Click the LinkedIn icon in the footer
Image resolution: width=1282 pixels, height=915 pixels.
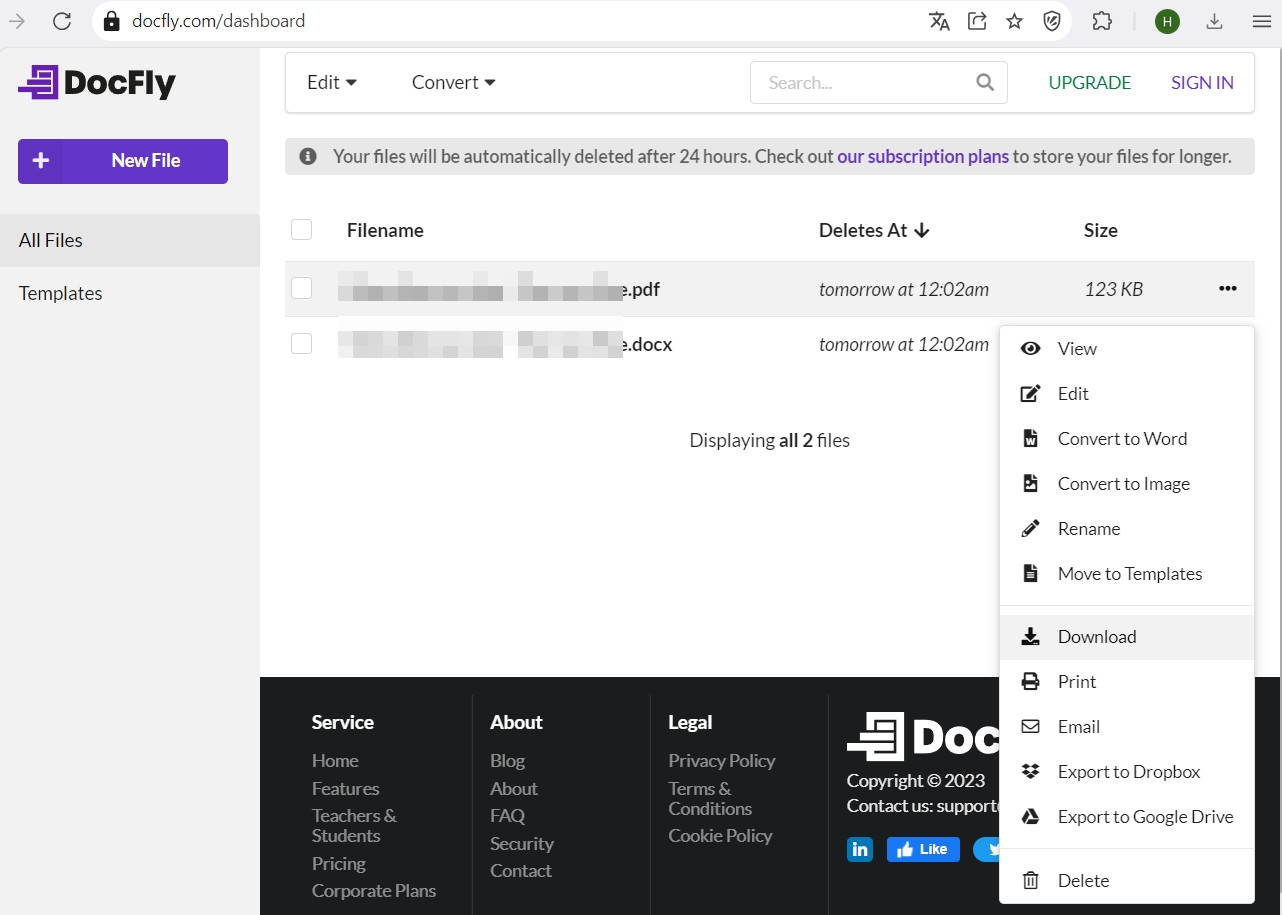pyautogui.click(x=860, y=849)
